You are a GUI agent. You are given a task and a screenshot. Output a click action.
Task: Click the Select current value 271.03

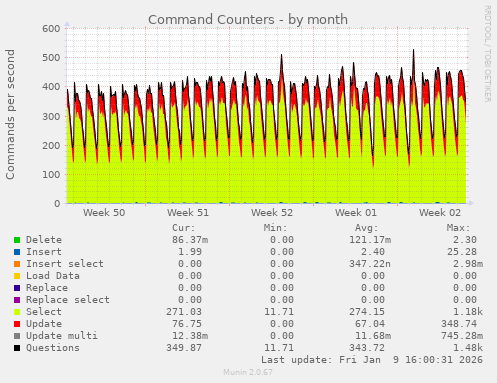coord(184,312)
